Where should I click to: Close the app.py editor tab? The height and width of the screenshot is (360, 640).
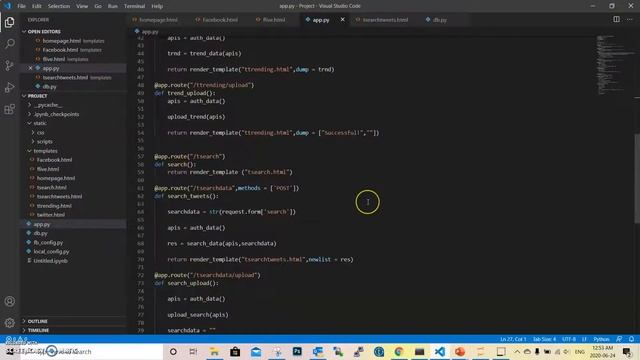(342, 20)
